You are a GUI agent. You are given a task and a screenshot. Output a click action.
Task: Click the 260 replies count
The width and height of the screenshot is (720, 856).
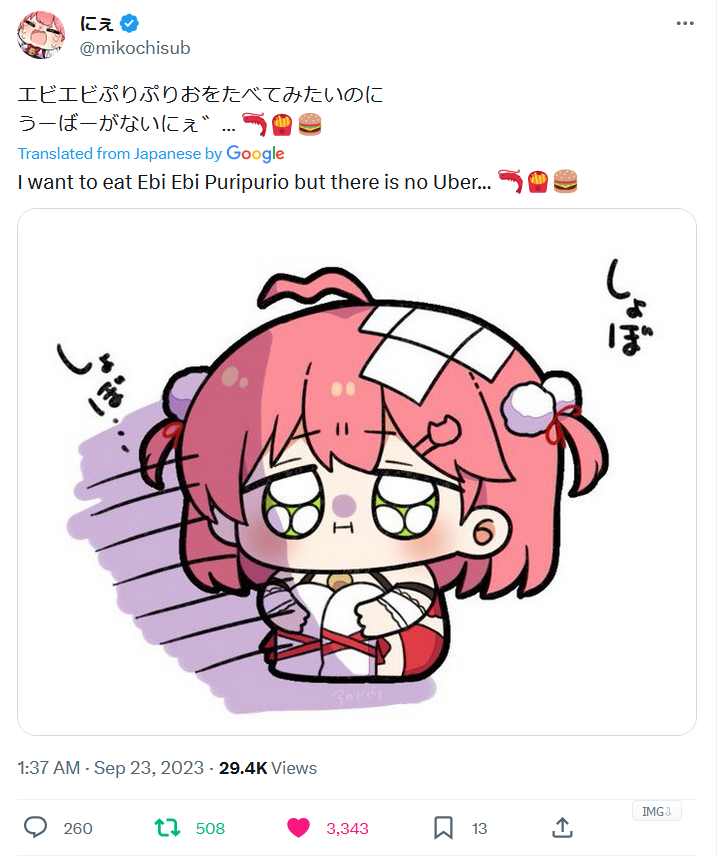click(78, 828)
